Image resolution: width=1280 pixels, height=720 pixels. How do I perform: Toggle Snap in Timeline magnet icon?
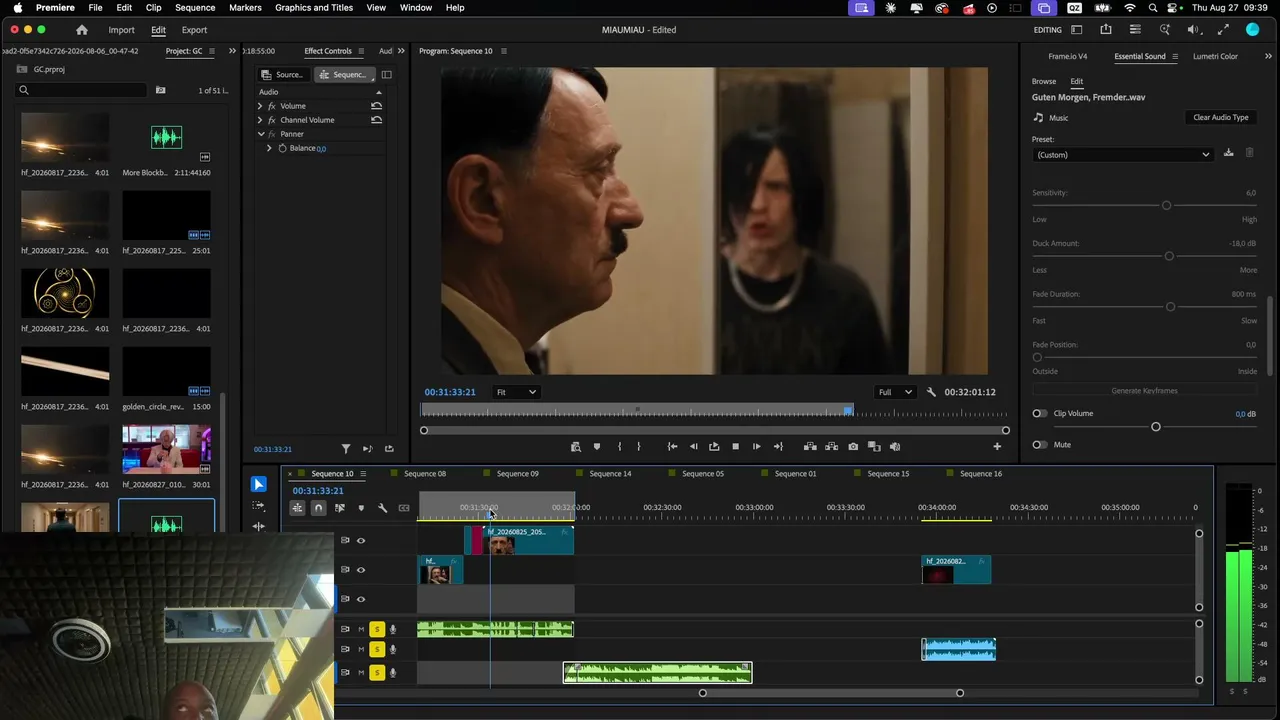318,508
